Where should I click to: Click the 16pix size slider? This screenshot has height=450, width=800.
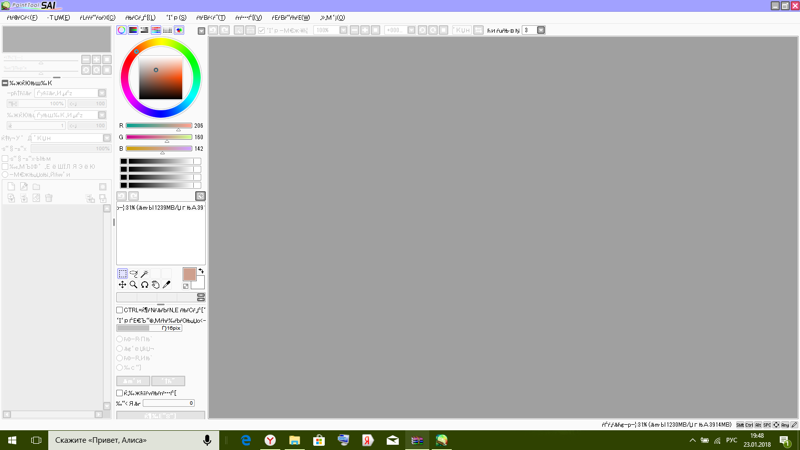[x=149, y=328]
